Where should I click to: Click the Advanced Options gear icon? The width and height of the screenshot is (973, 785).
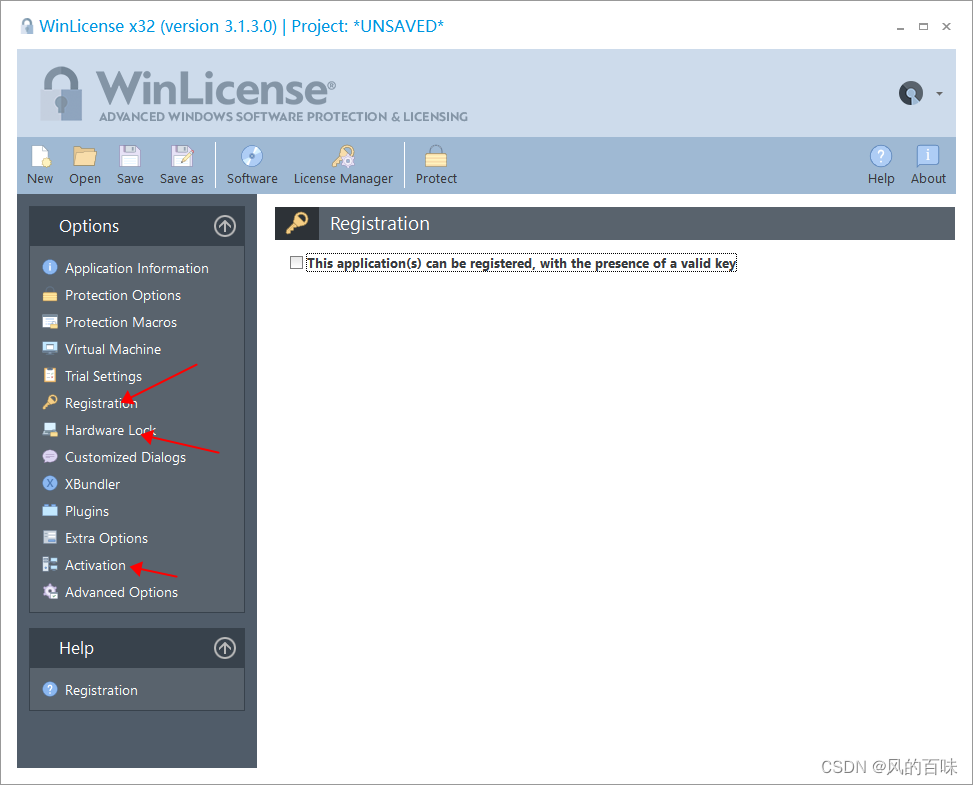(50, 591)
